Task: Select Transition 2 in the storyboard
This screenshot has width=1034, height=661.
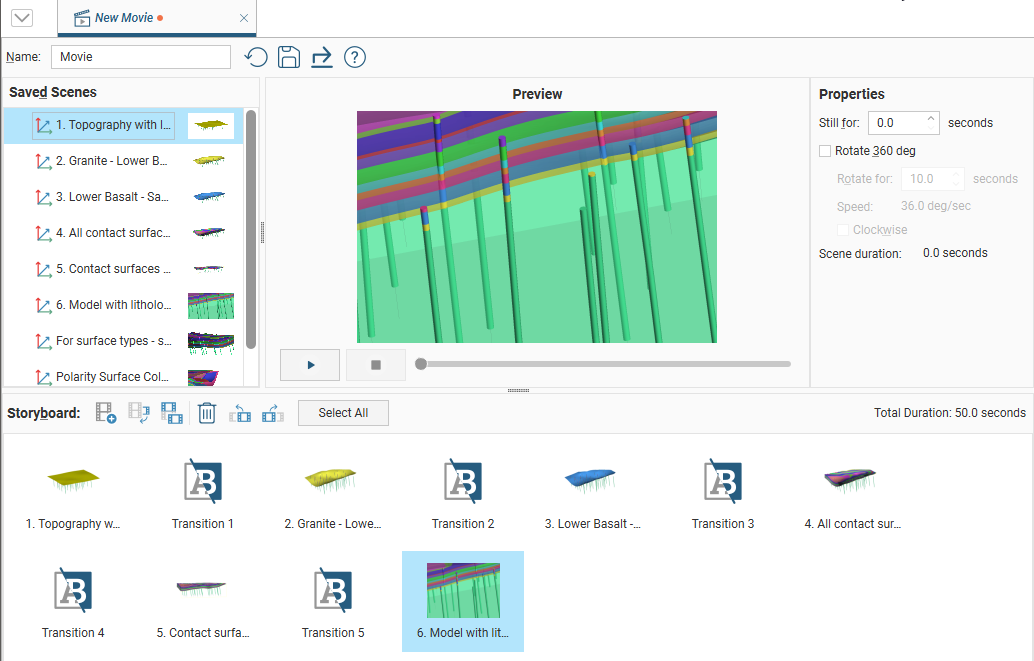Action: pyautogui.click(x=463, y=490)
